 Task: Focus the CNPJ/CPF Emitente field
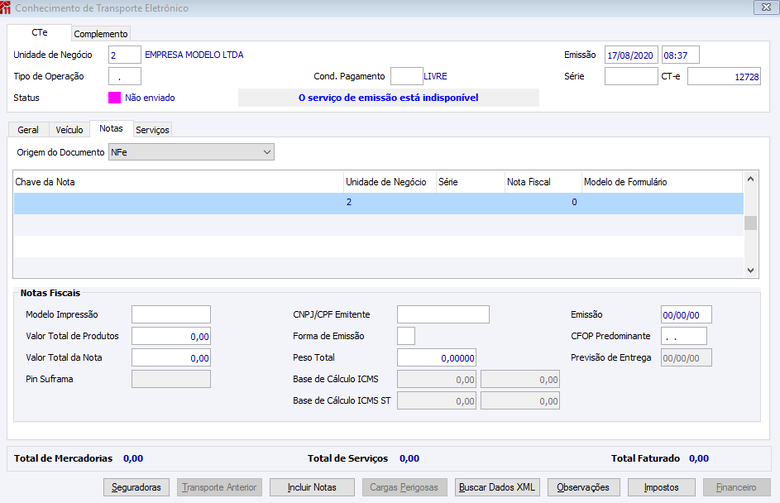tap(443, 314)
